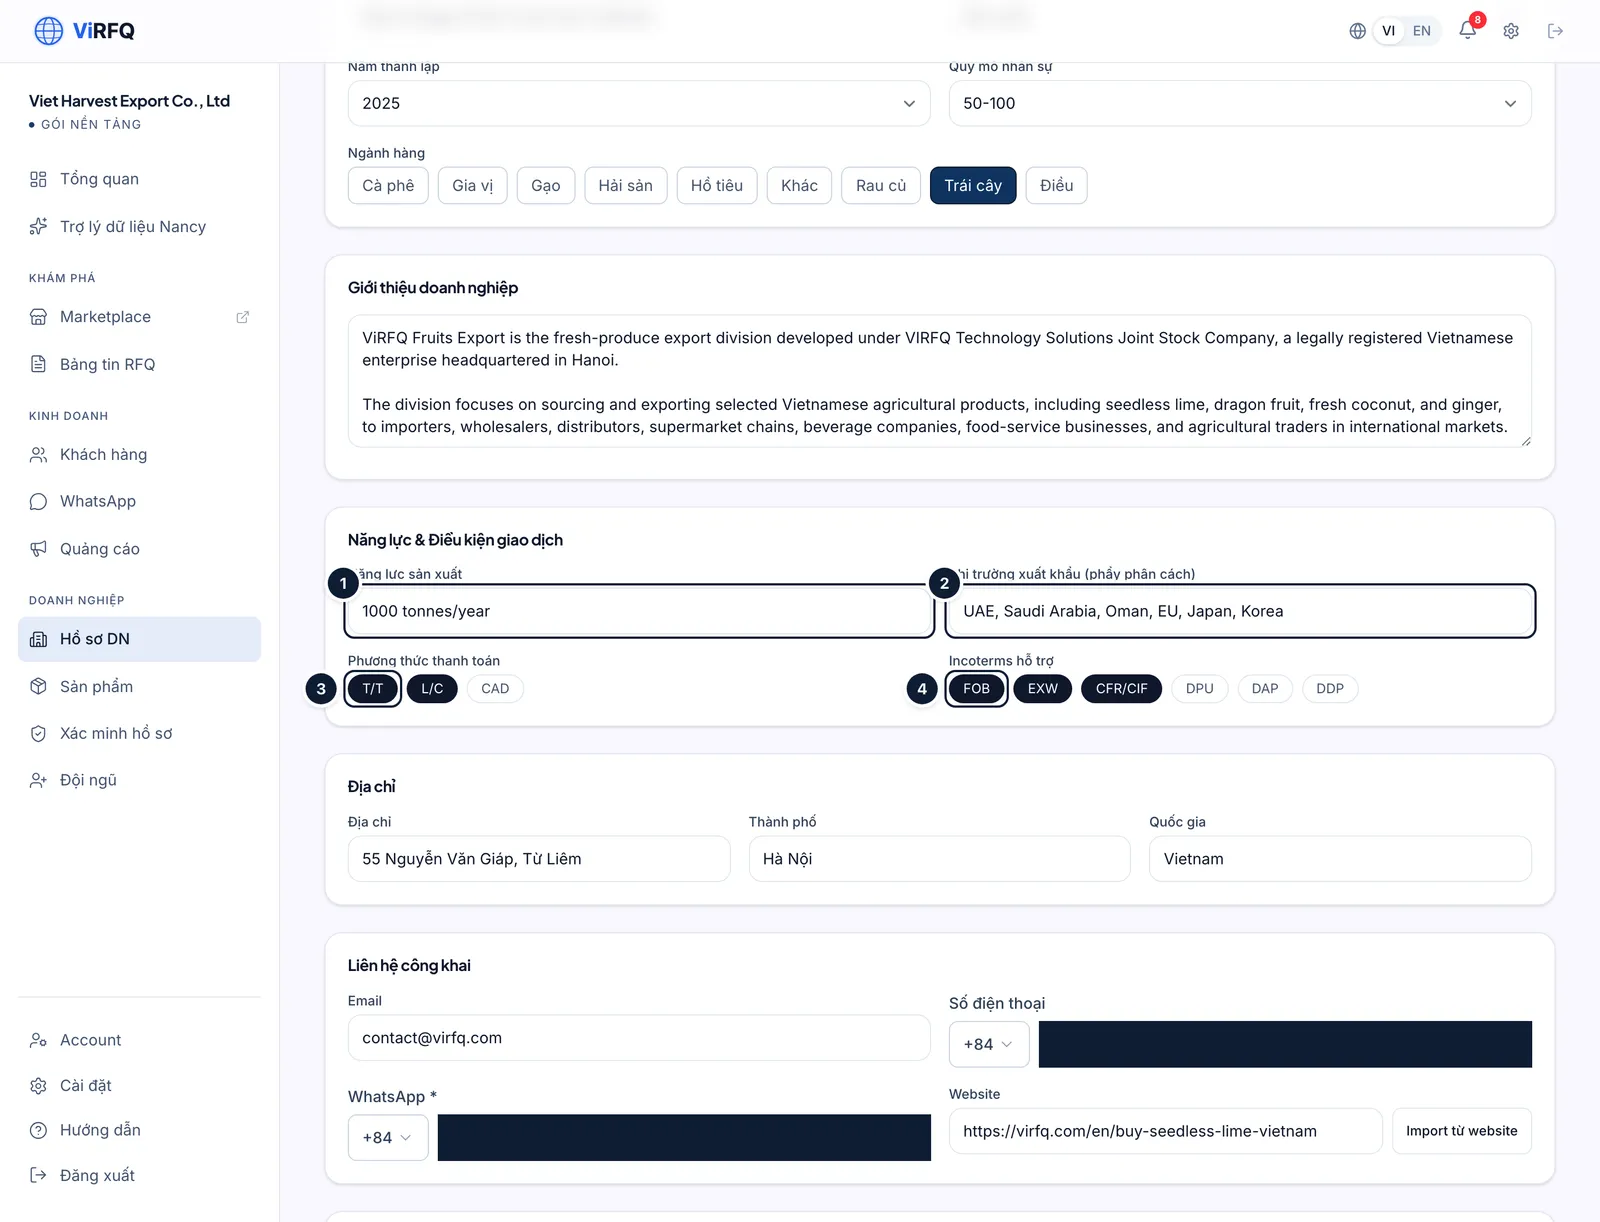Open settings gear in top bar
Viewport: 1600px width, 1222px height.
click(1511, 31)
